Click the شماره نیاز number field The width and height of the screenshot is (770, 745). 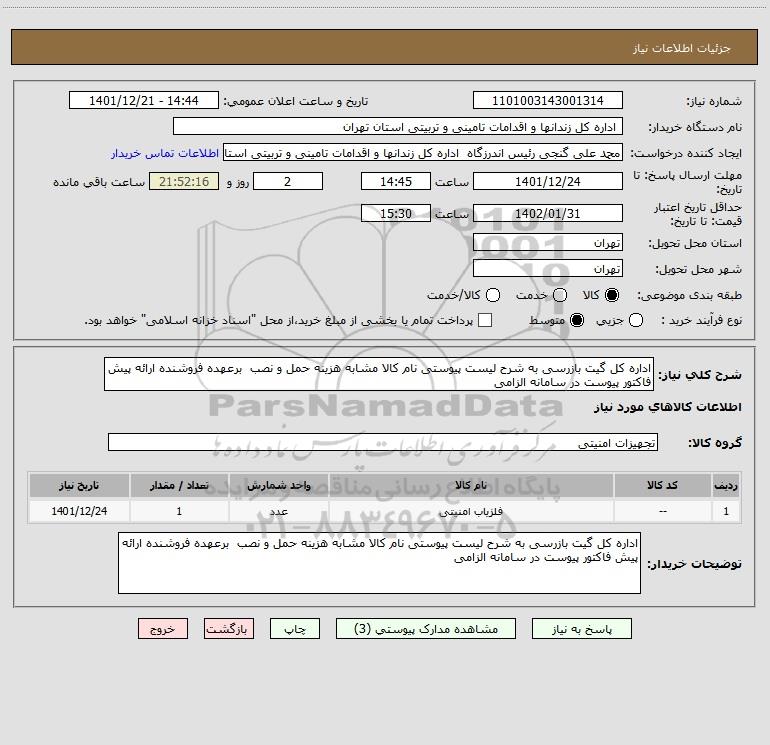coord(547,101)
